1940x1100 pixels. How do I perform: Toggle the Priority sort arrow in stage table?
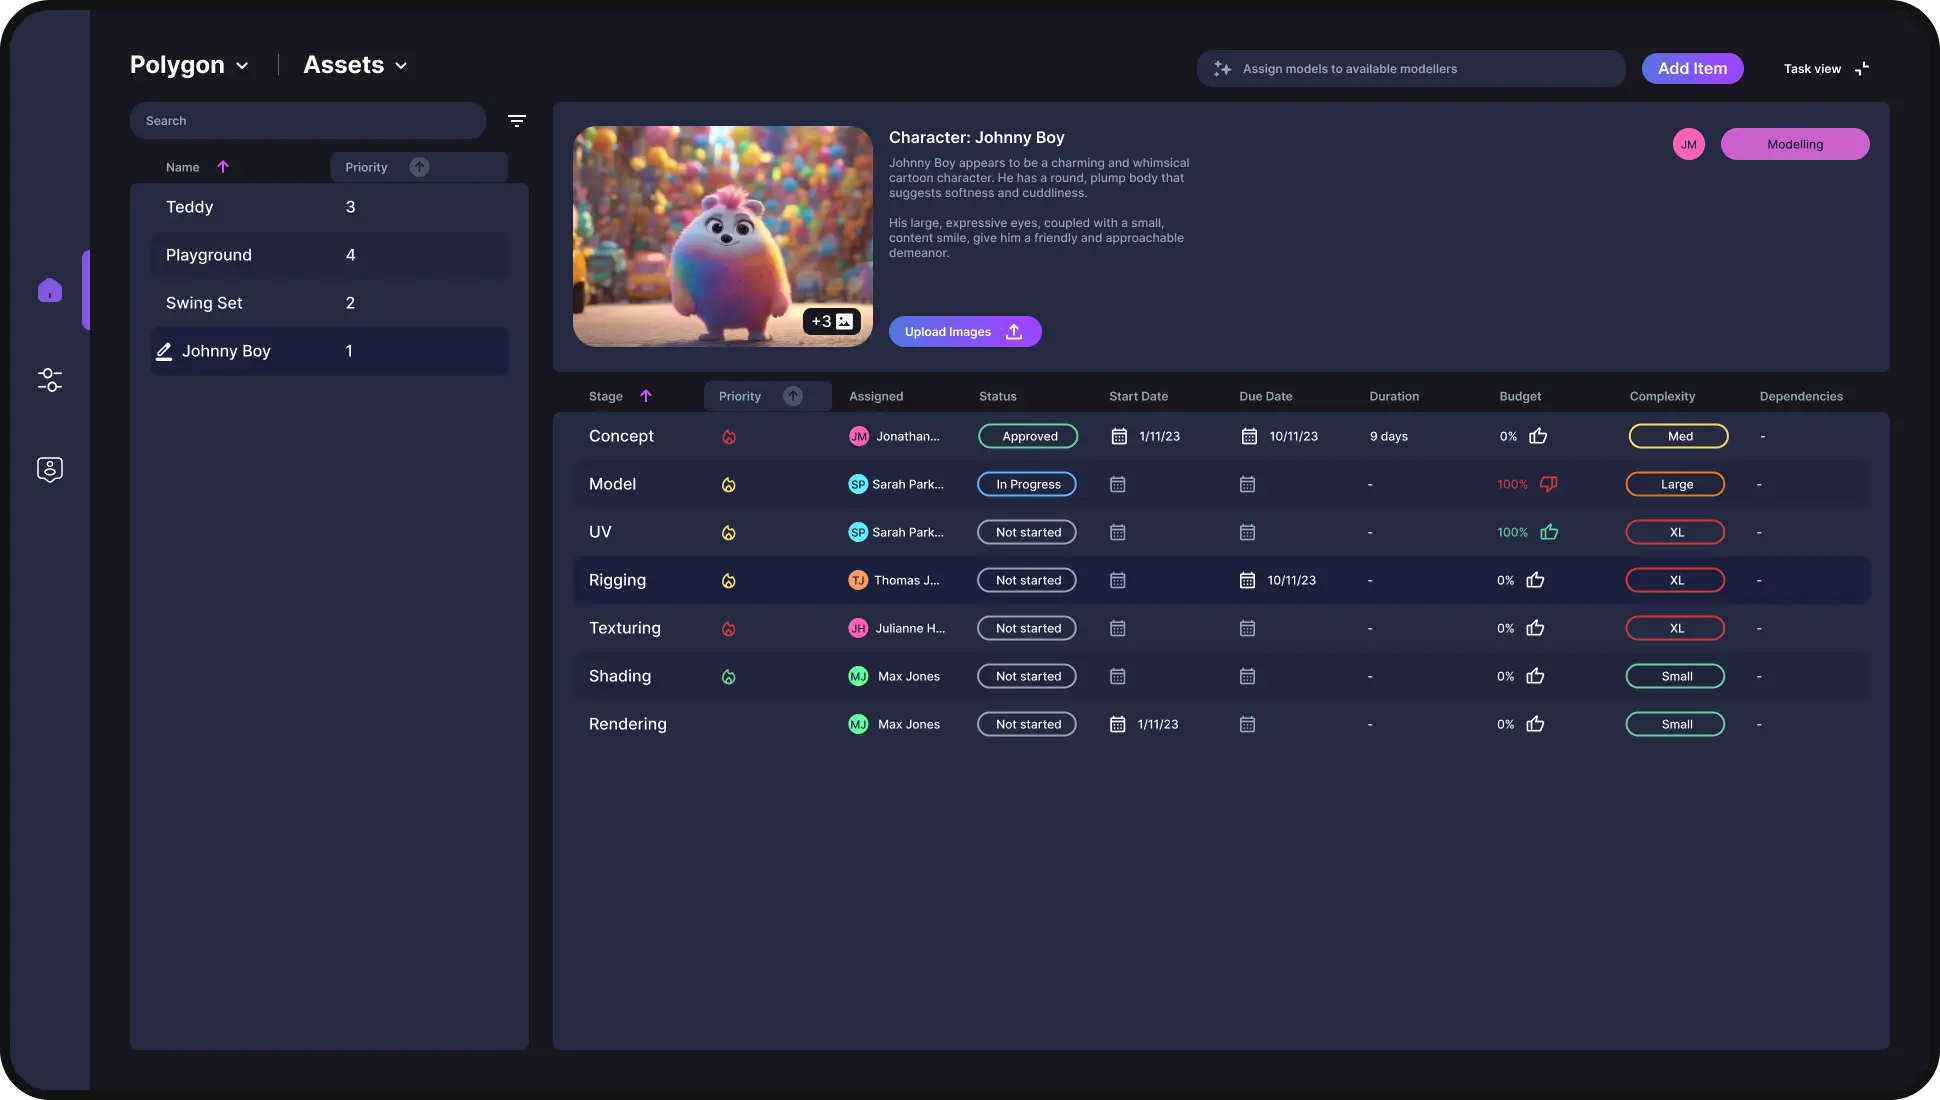pos(792,396)
